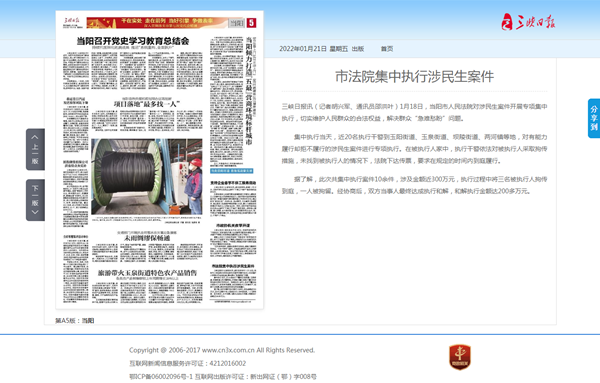
Task: Open article 当阳召开党史学习教育总结会 on newspaper page
Action: [133, 41]
